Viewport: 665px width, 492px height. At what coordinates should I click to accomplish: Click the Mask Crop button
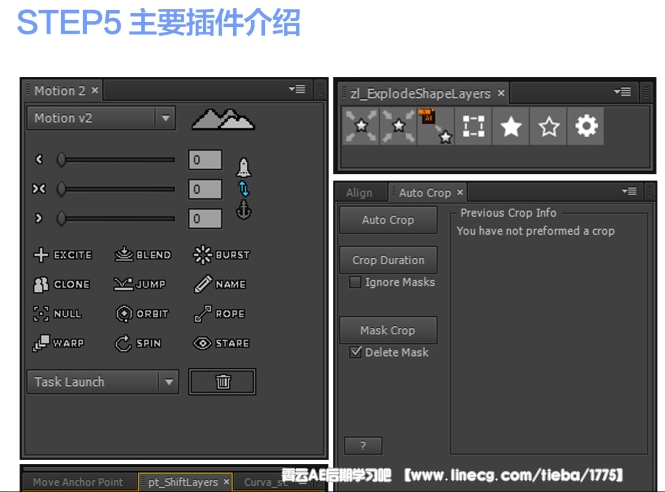tap(388, 330)
